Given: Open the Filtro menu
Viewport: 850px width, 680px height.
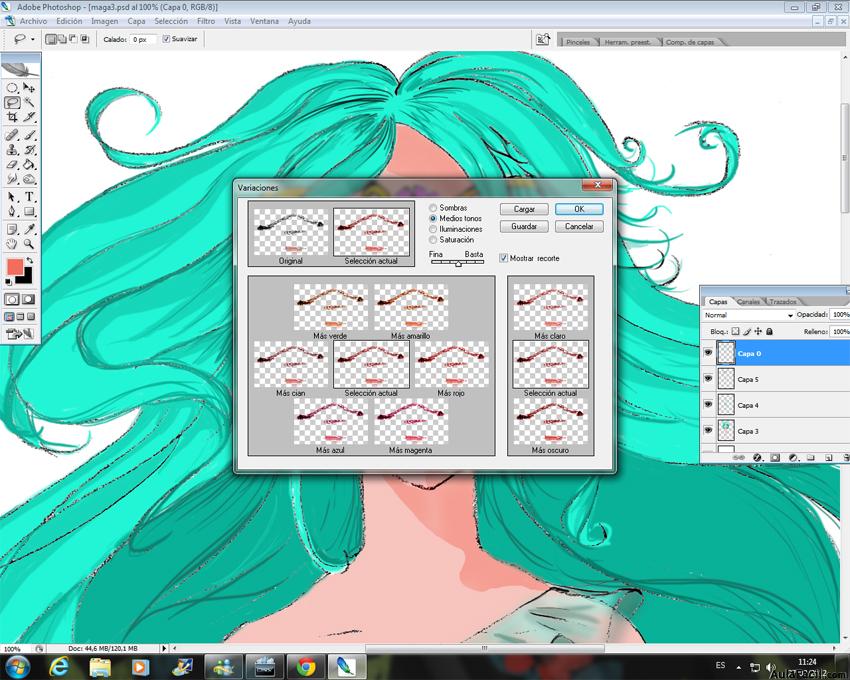Looking at the screenshot, I should pyautogui.click(x=206, y=21).
